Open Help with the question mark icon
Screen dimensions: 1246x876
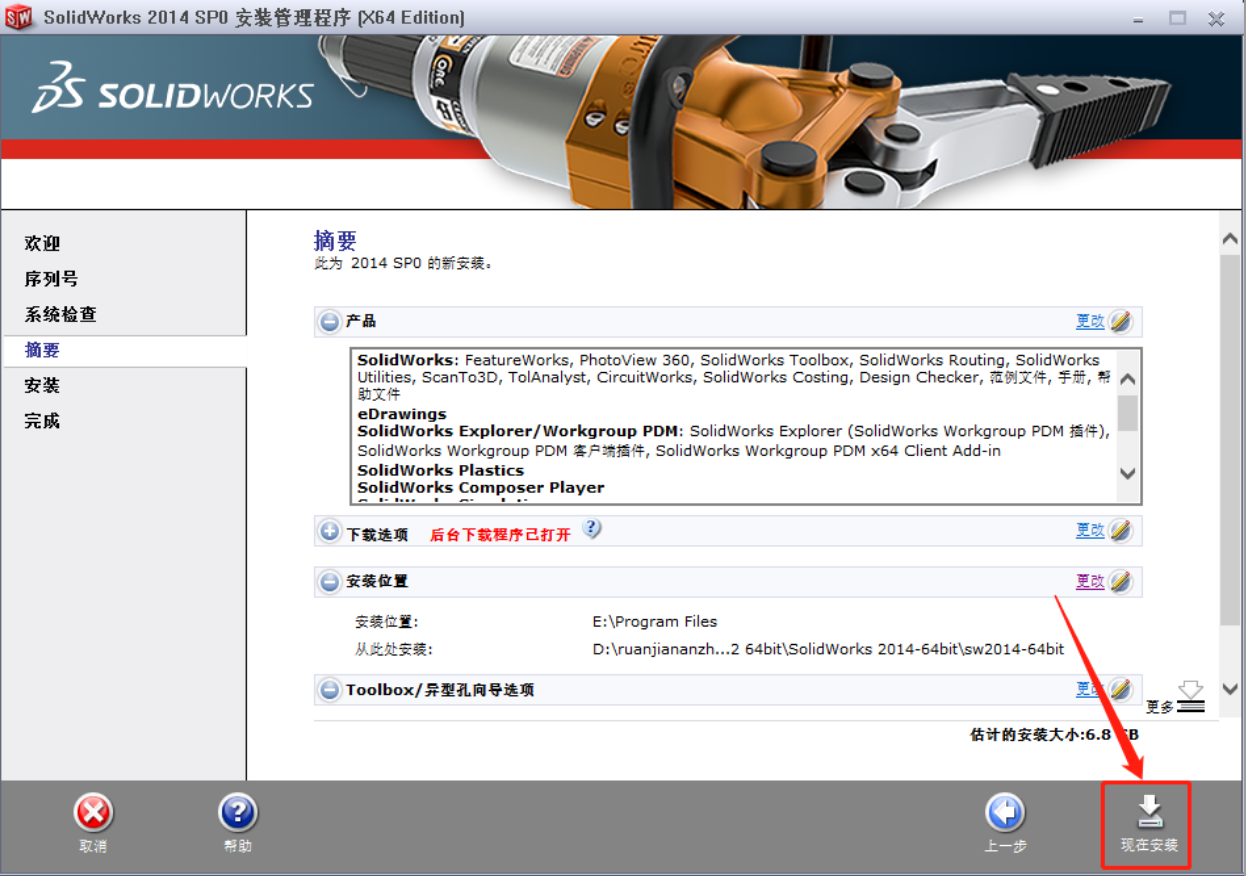pyautogui.click(x=238, y=813)
